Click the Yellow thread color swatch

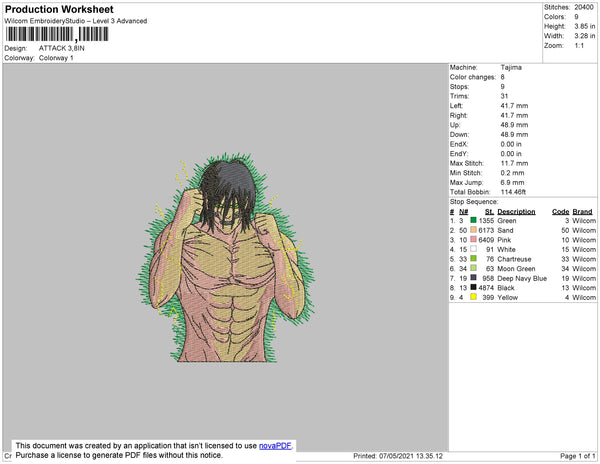coord(473,296)
